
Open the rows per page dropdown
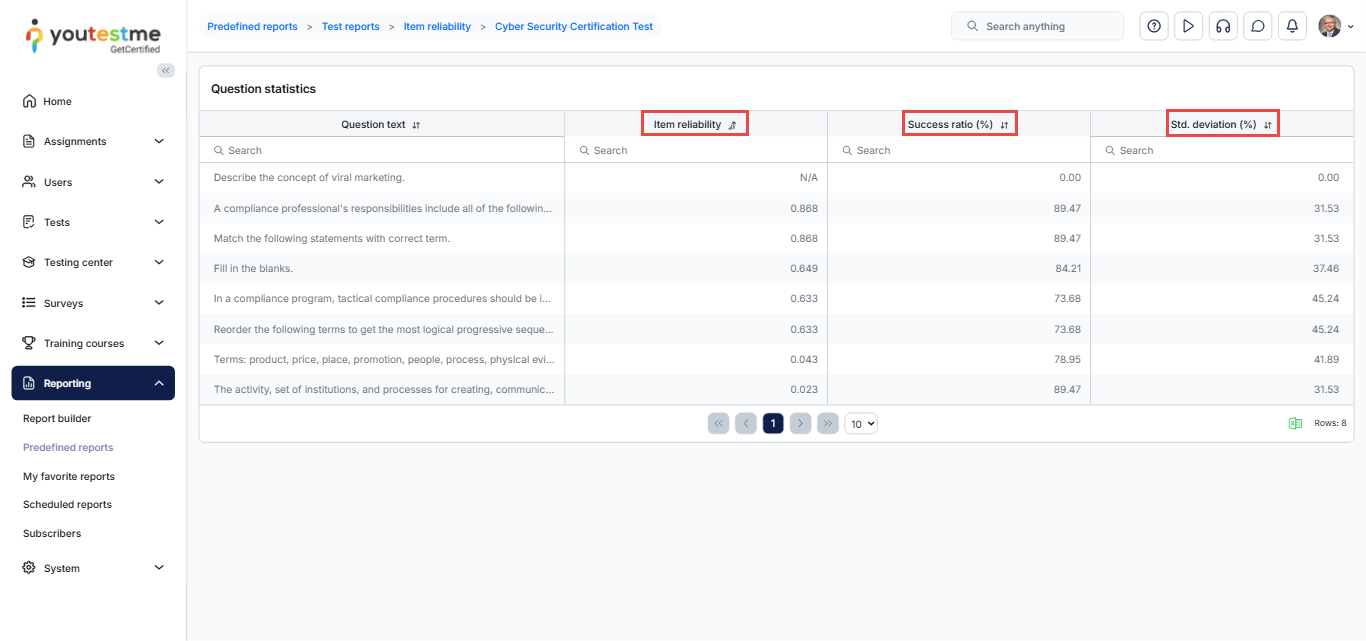point(861,423)
